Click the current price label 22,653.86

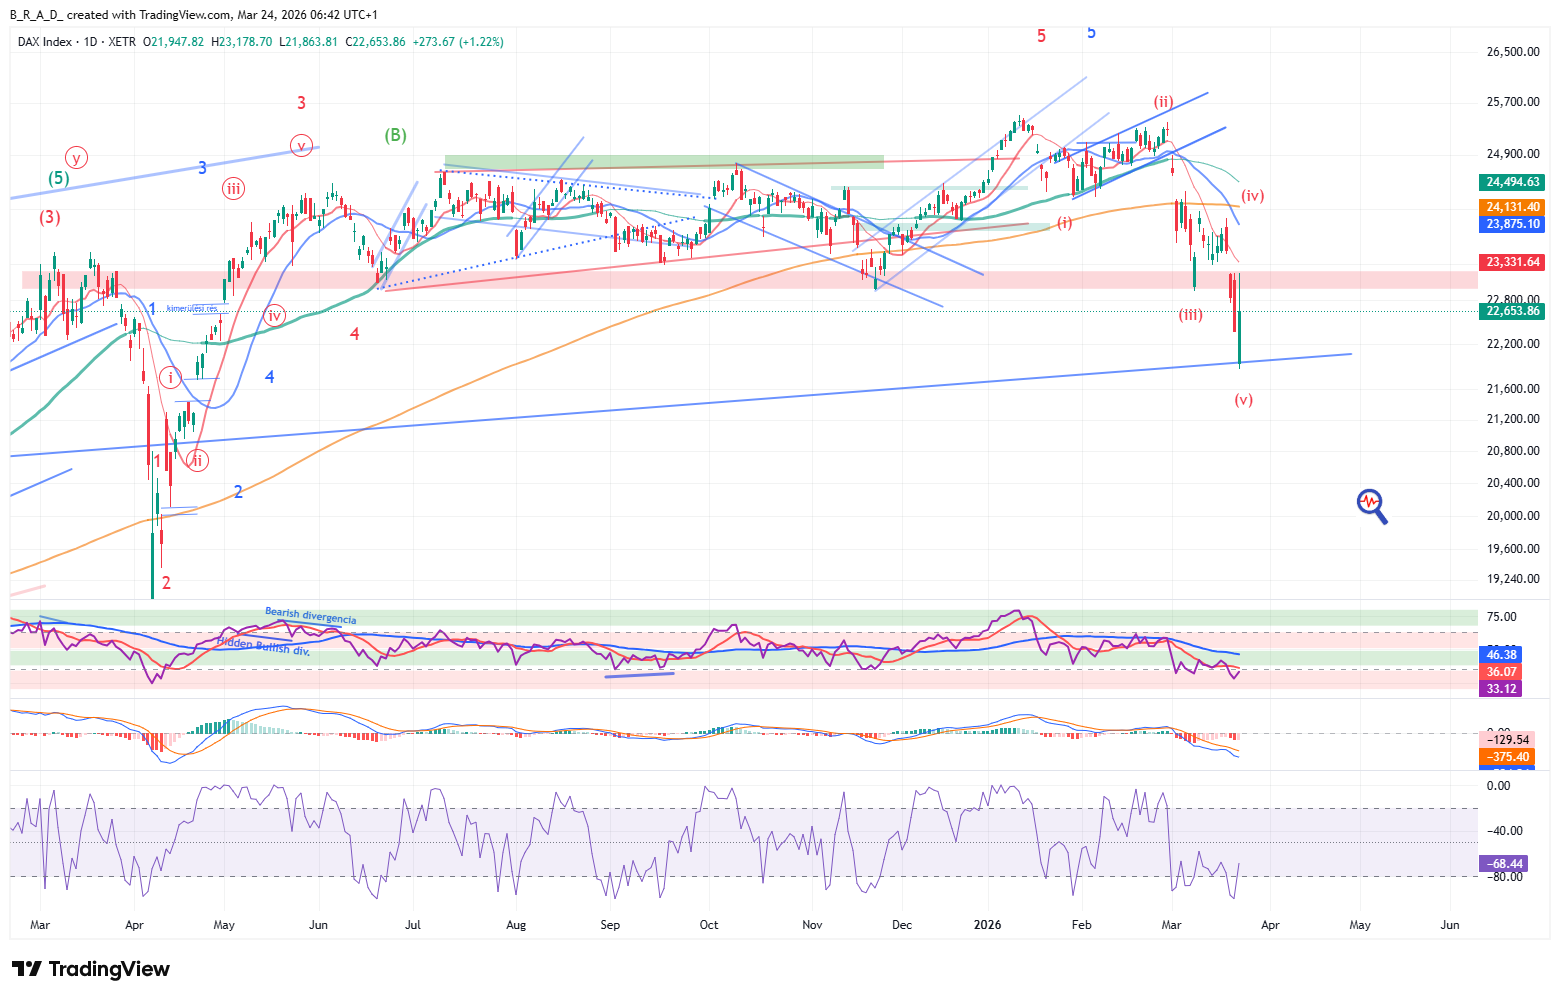point(1512,311)
